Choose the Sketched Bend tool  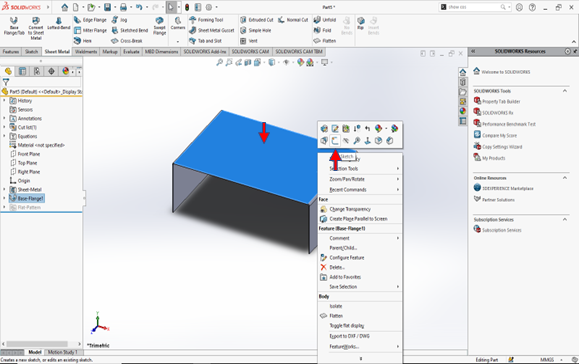[x=130, y=30]
